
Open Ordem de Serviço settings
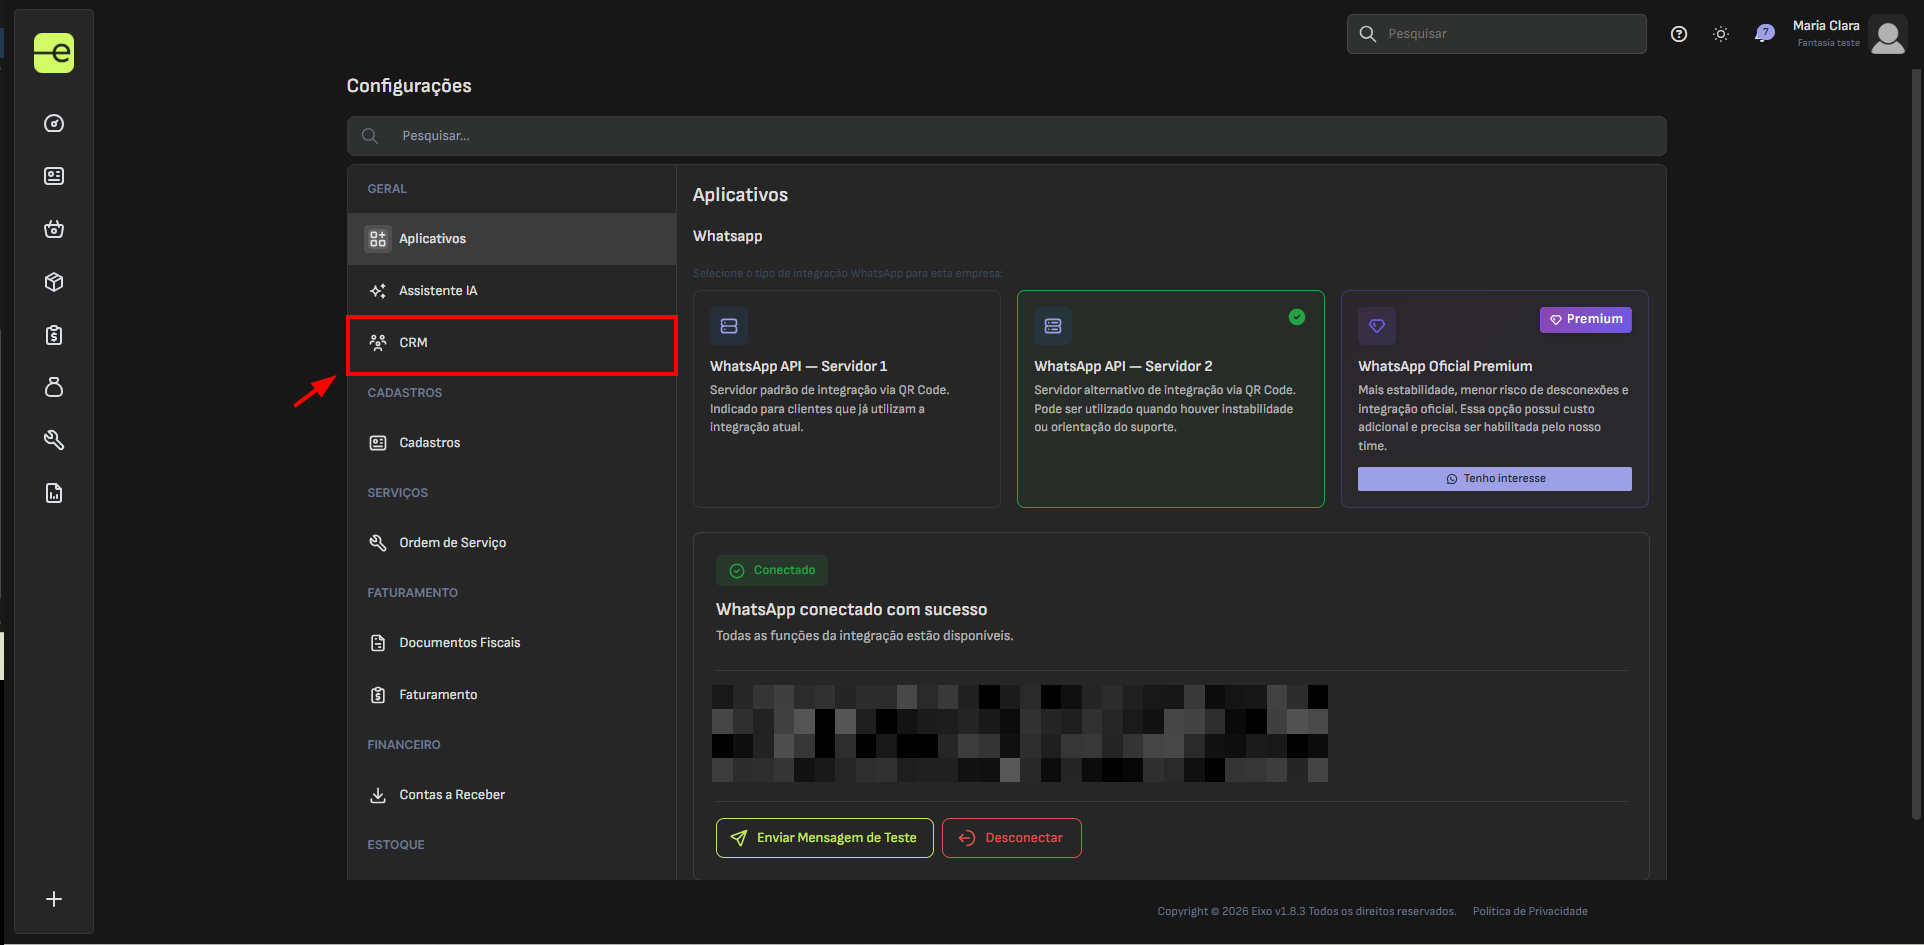(512, 543)
